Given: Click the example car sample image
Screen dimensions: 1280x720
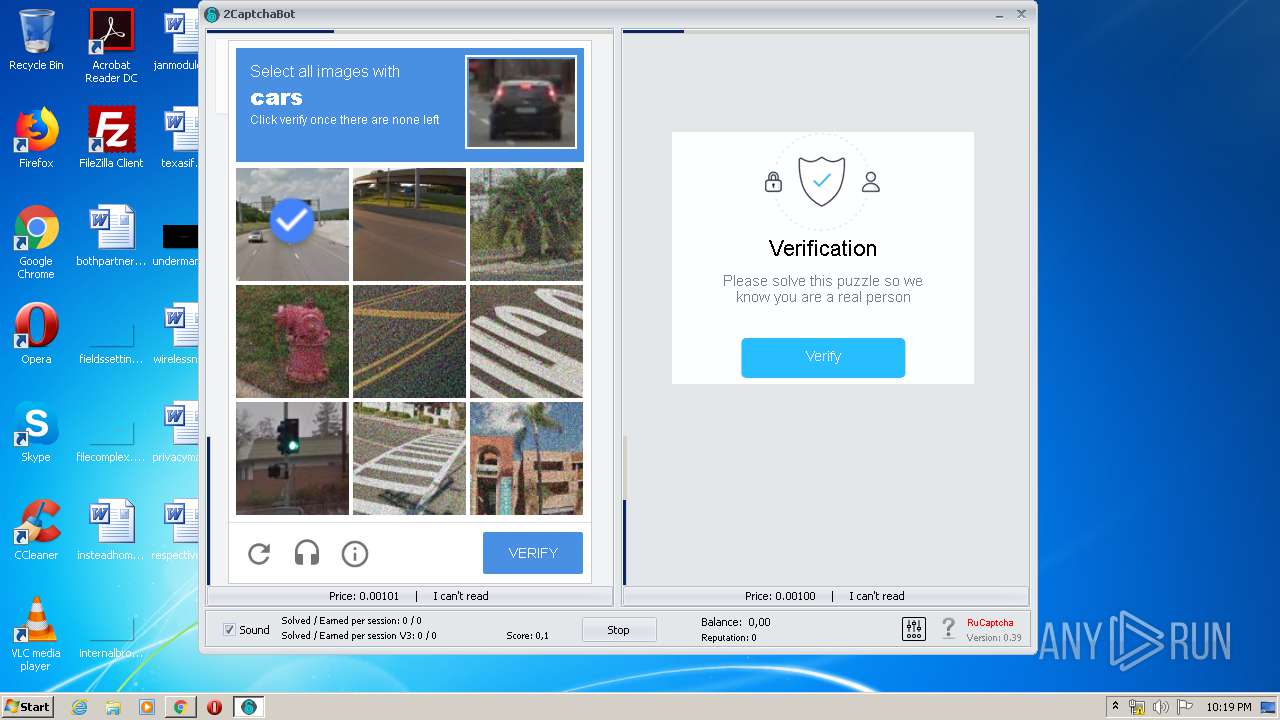Looking at the screenshot, I should [521, 102].
